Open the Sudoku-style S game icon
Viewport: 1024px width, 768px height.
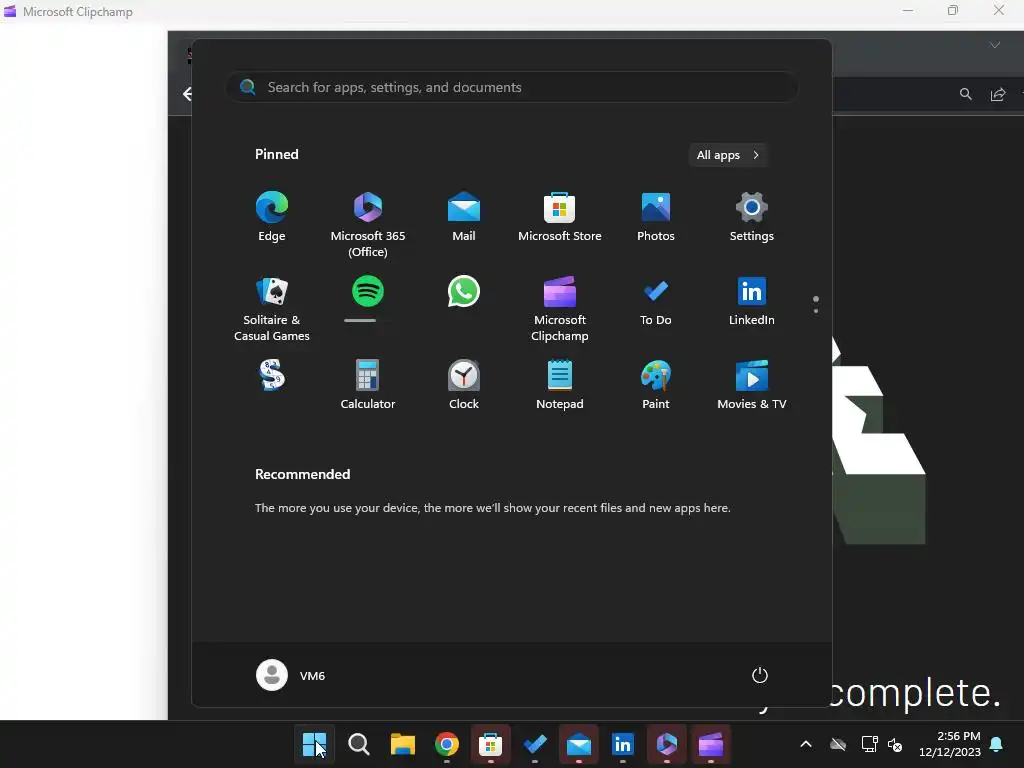point(272,376)
